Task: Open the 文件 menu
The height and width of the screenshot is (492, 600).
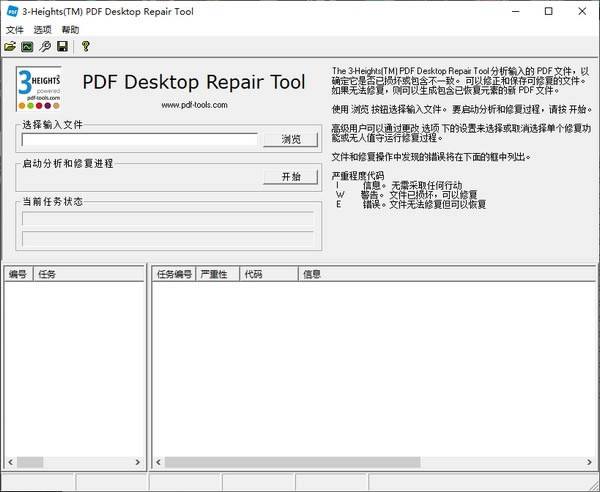Action: 15,30
